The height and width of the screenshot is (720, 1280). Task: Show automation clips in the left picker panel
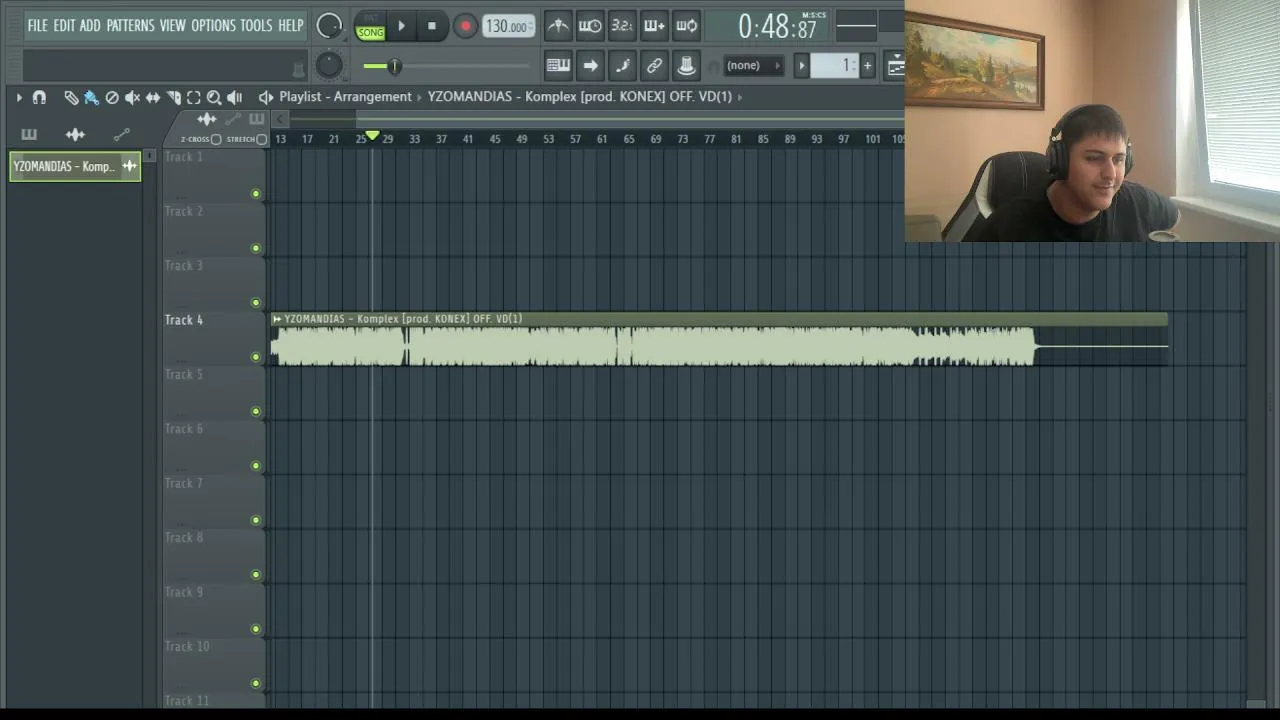122,135
